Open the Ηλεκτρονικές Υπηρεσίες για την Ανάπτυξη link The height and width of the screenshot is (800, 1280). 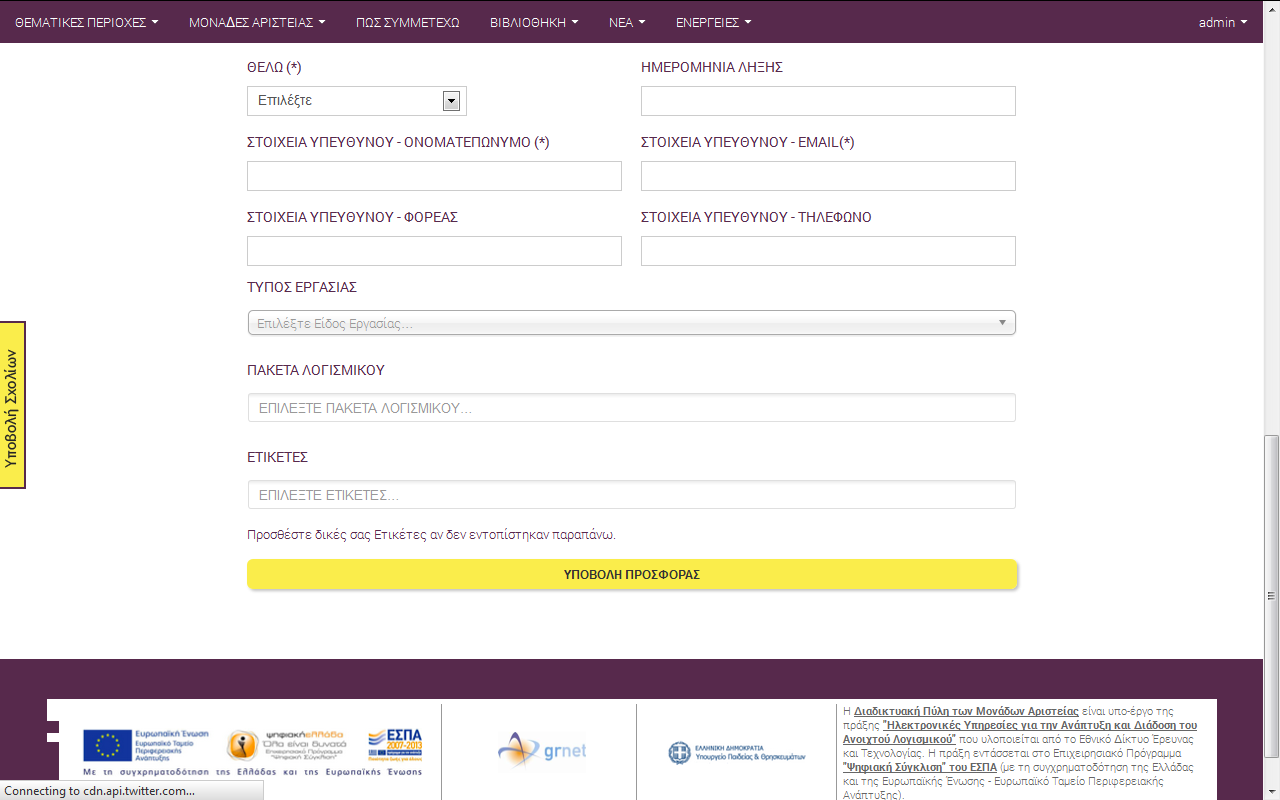1020,732
